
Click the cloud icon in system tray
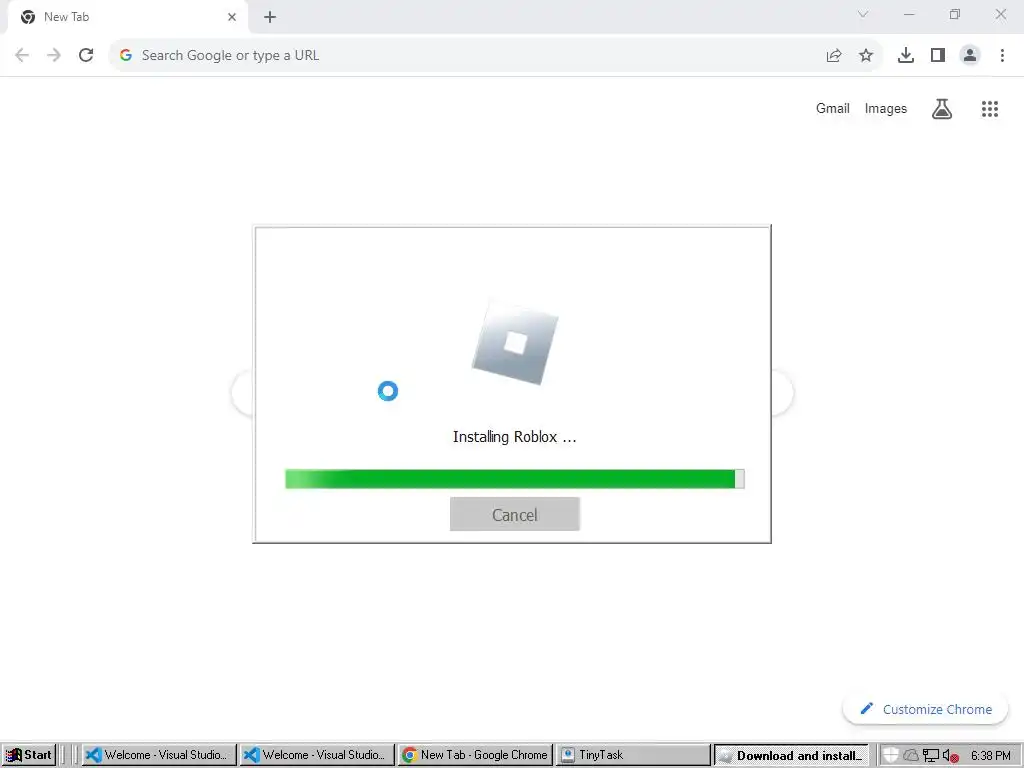(910, 756)
